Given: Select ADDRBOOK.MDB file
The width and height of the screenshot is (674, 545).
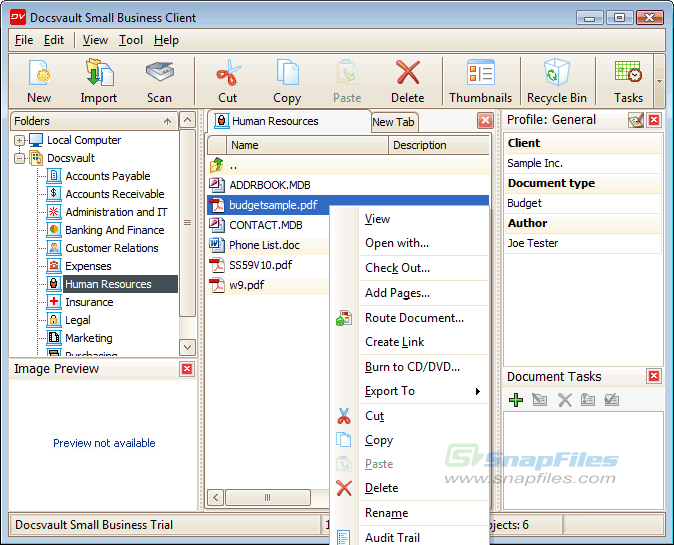Looking at the screenshot, I should coord(270,185).
